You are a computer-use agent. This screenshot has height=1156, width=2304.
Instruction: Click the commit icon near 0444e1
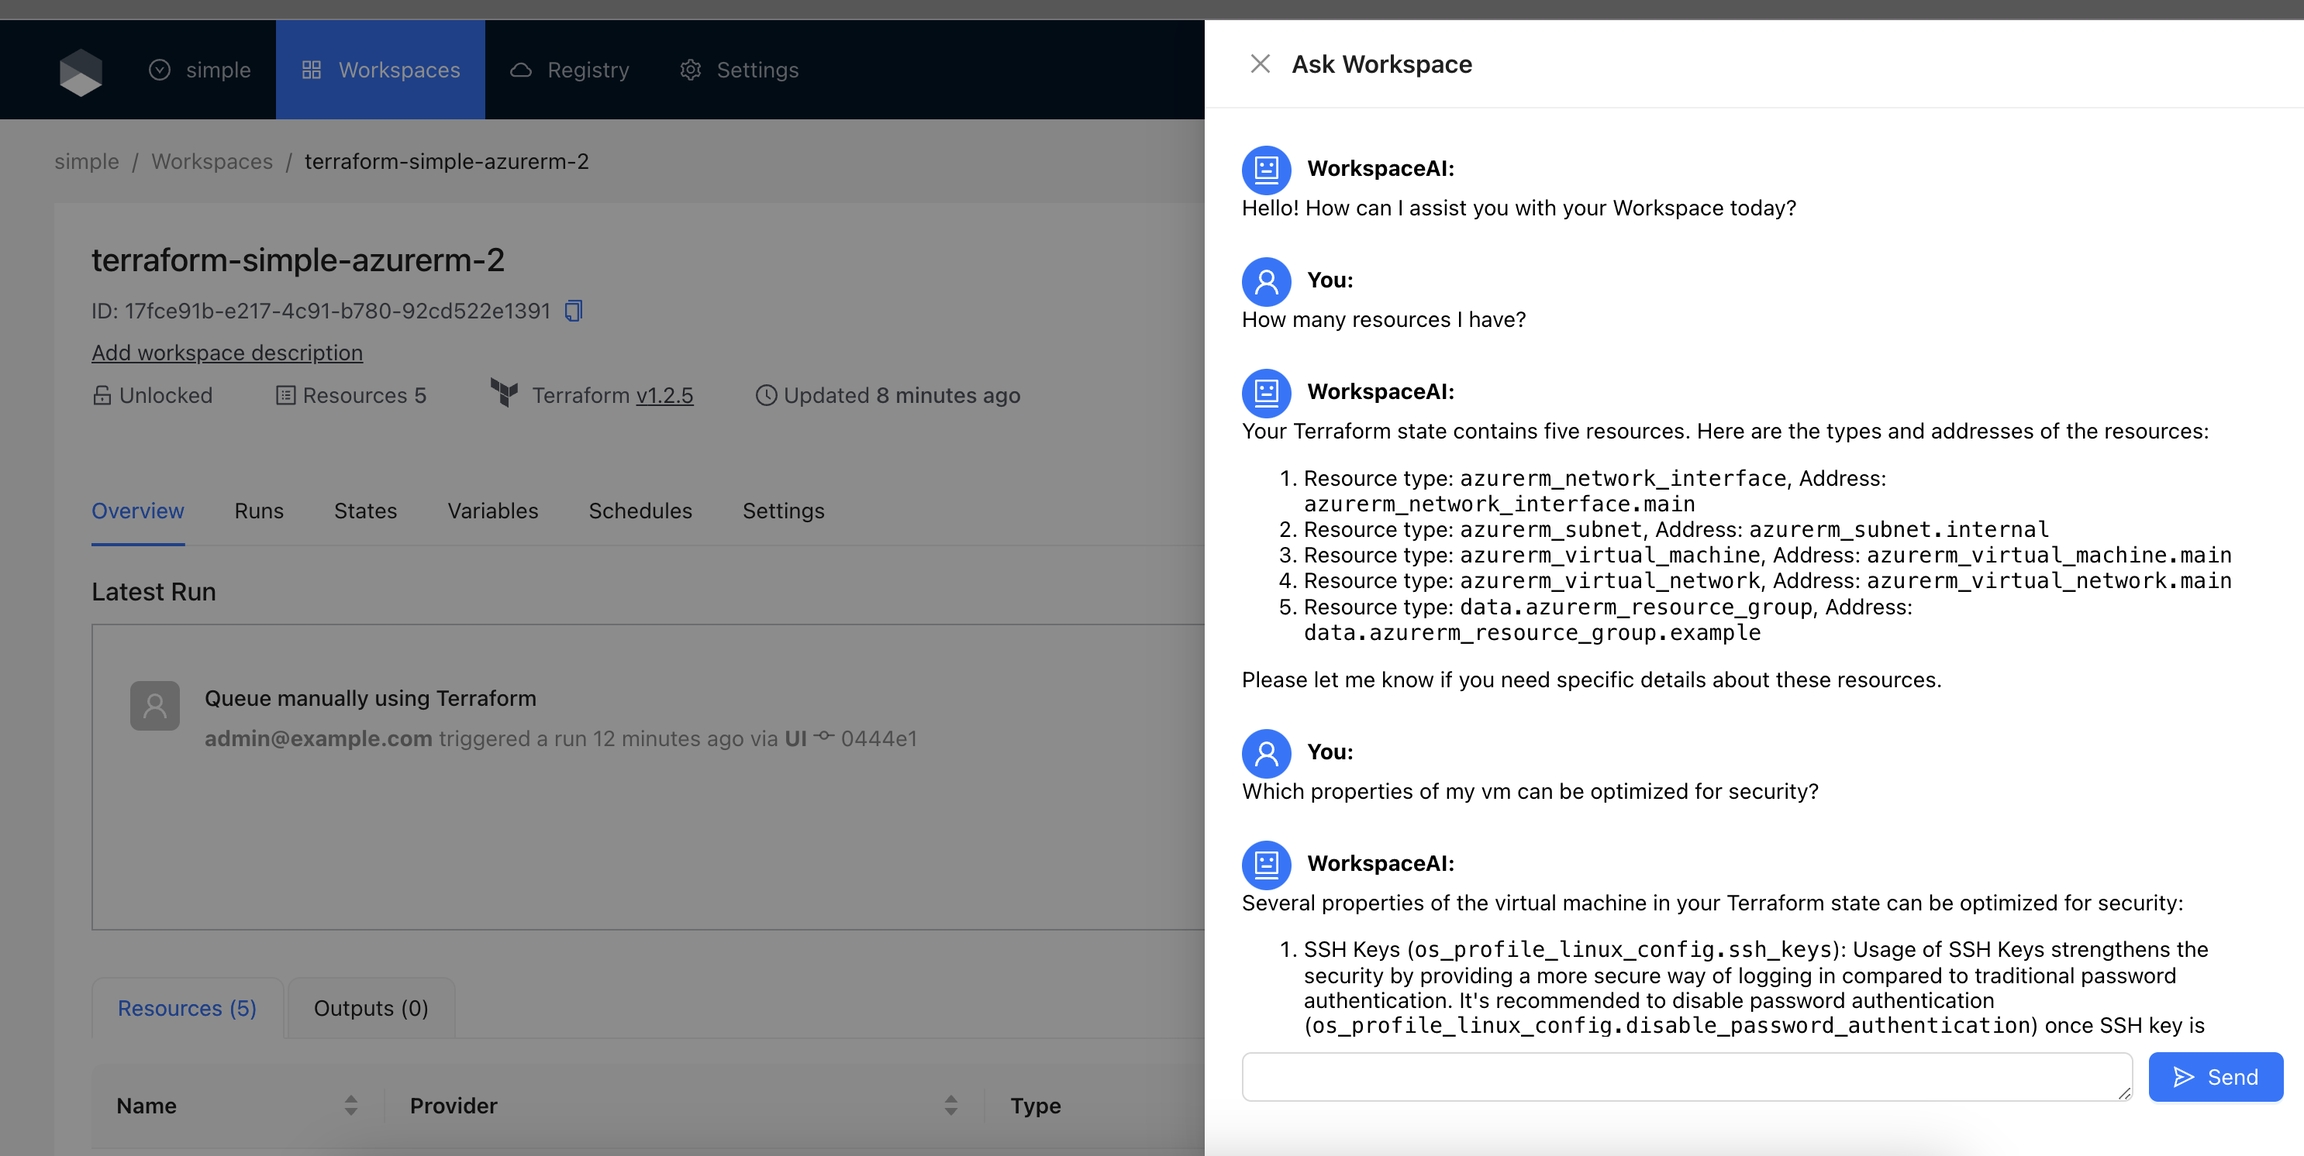824,737
